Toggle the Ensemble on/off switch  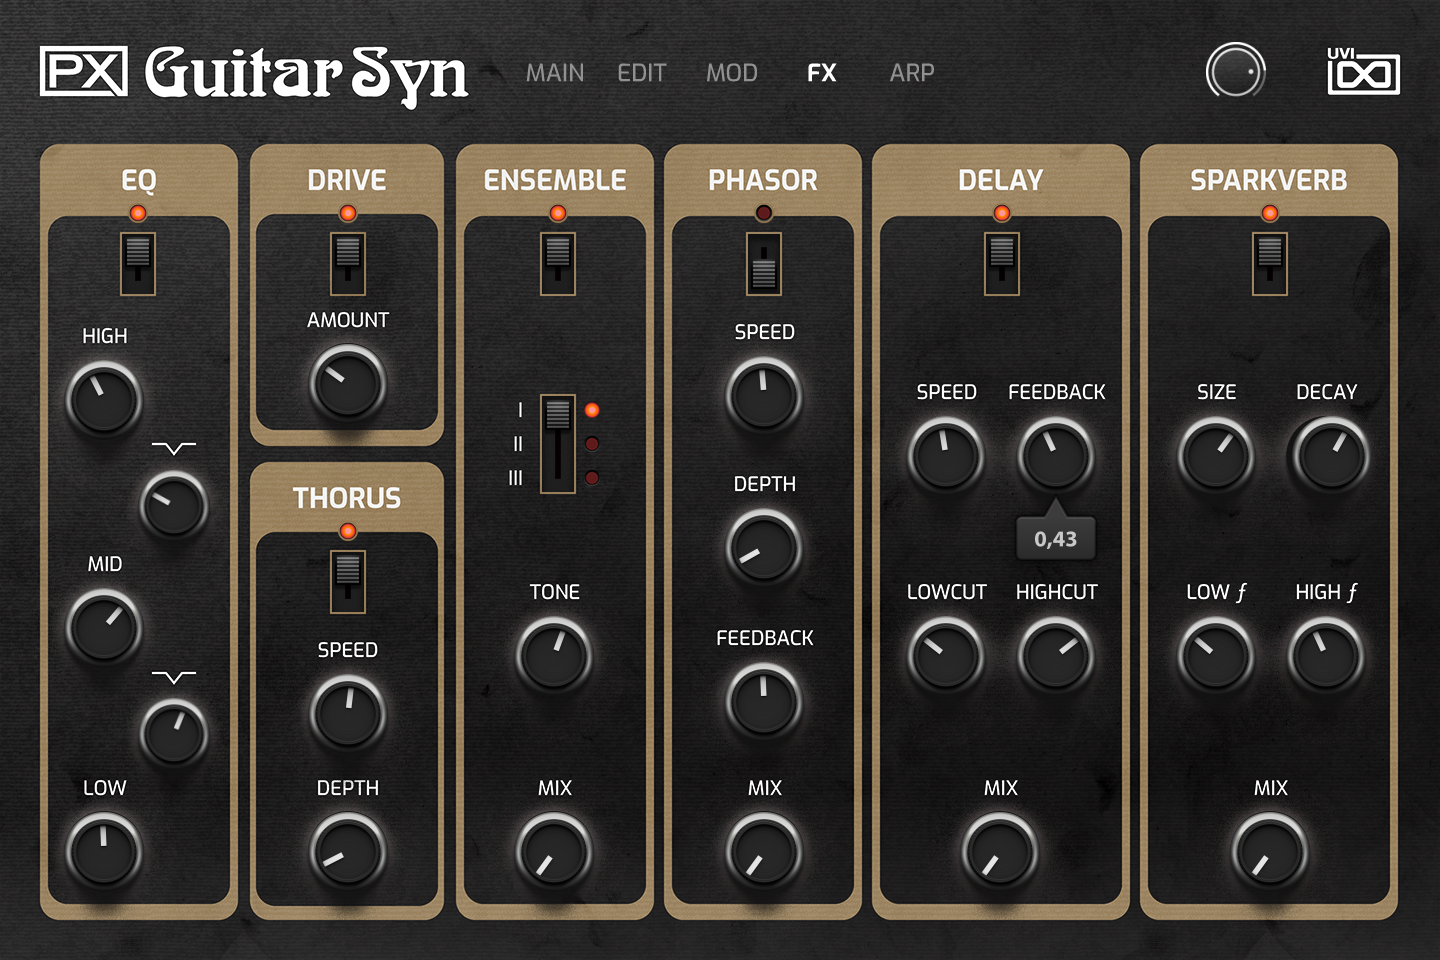coord(558,264)
